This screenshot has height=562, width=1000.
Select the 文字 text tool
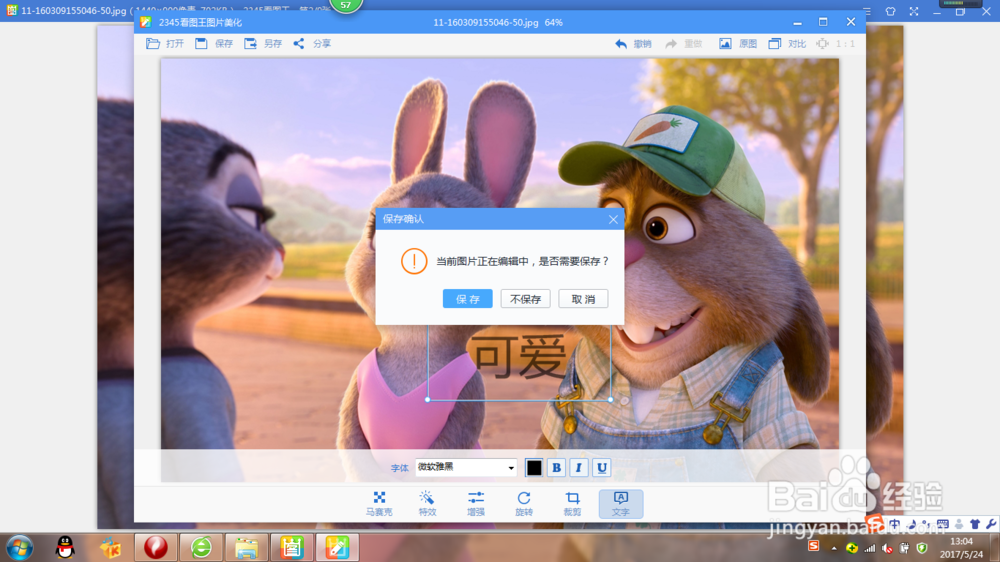[621, 503]
